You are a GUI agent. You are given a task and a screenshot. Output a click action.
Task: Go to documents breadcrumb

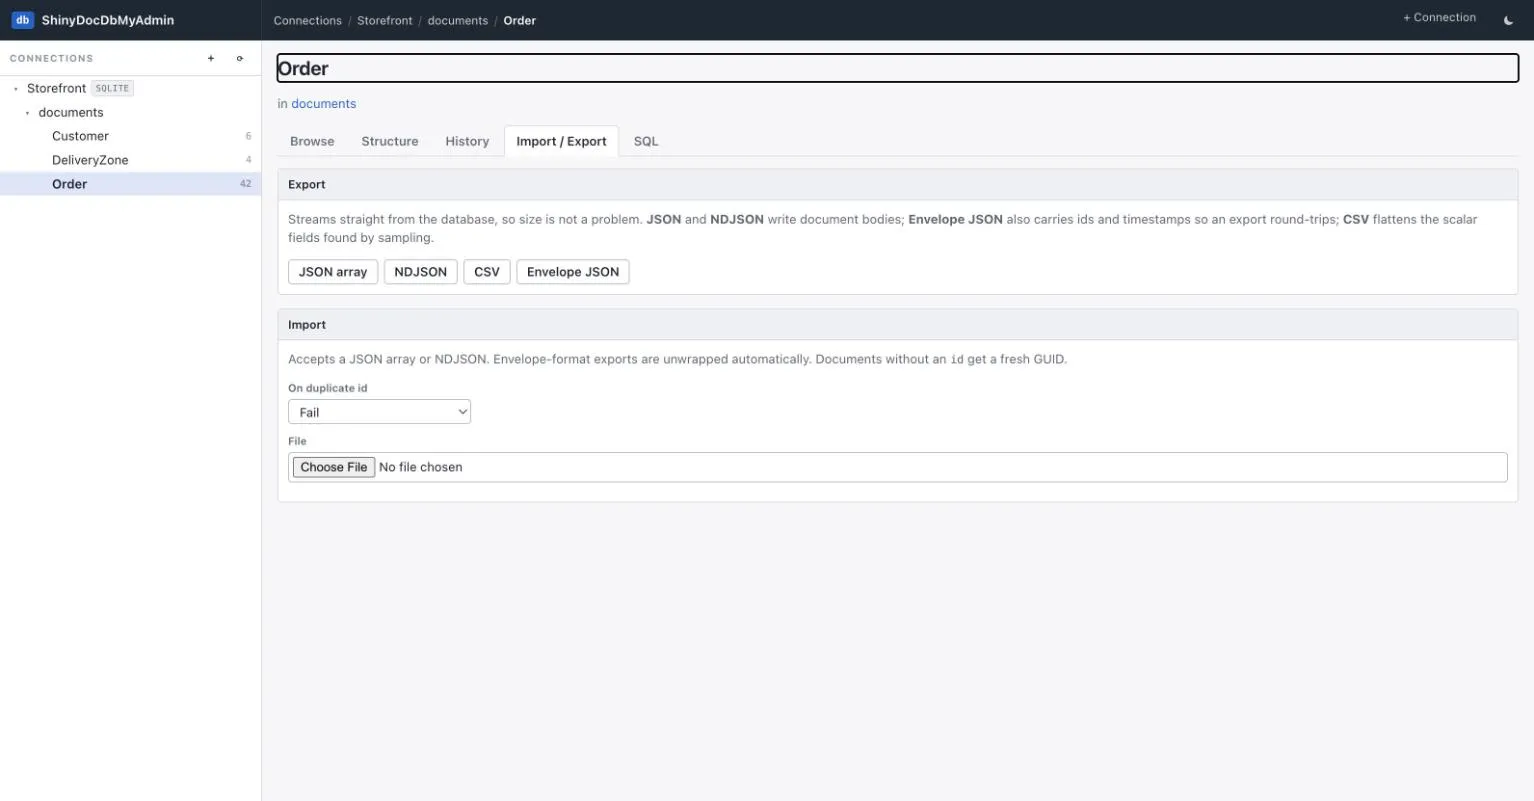[x=458, y=20]
